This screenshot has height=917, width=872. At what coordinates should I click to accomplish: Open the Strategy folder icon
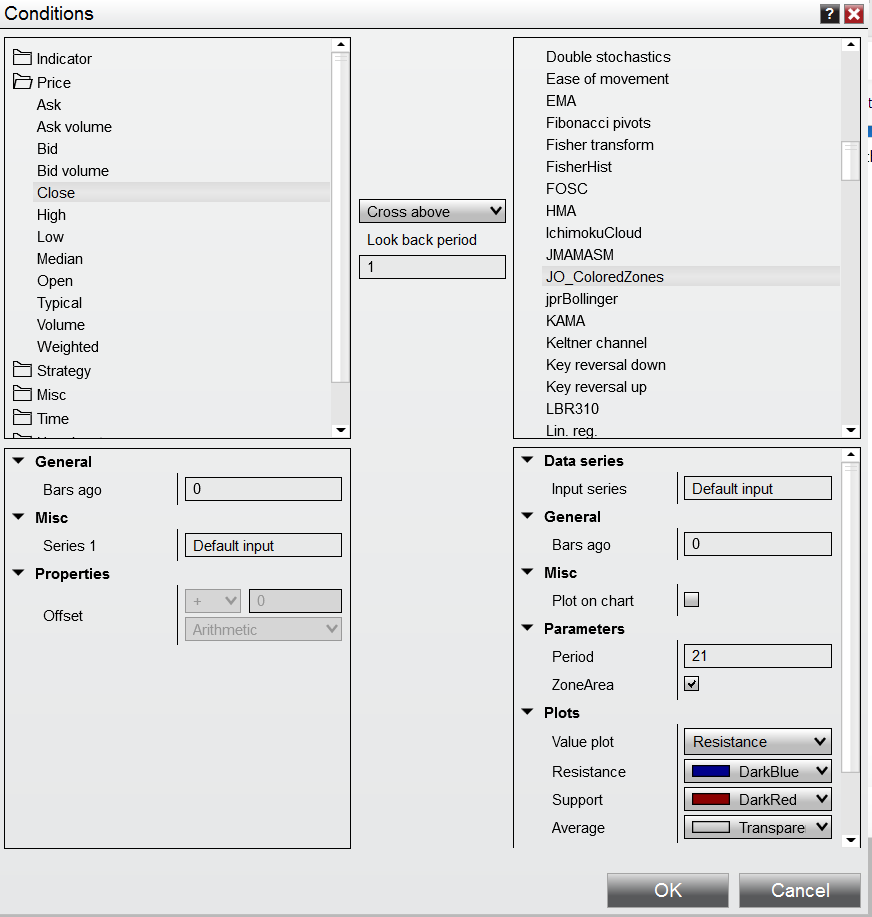pyautogui.click(x=22, y=370)
